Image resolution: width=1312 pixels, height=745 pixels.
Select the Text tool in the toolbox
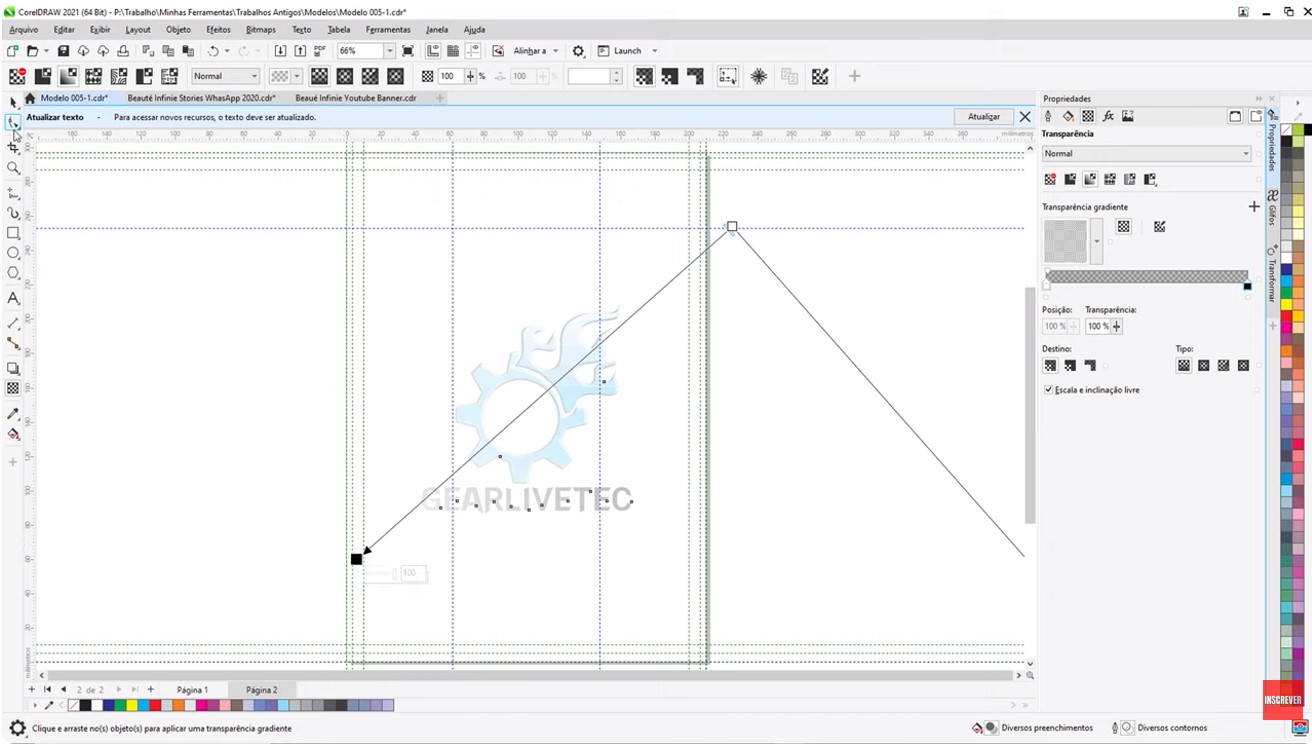click(x=13, y=298)
